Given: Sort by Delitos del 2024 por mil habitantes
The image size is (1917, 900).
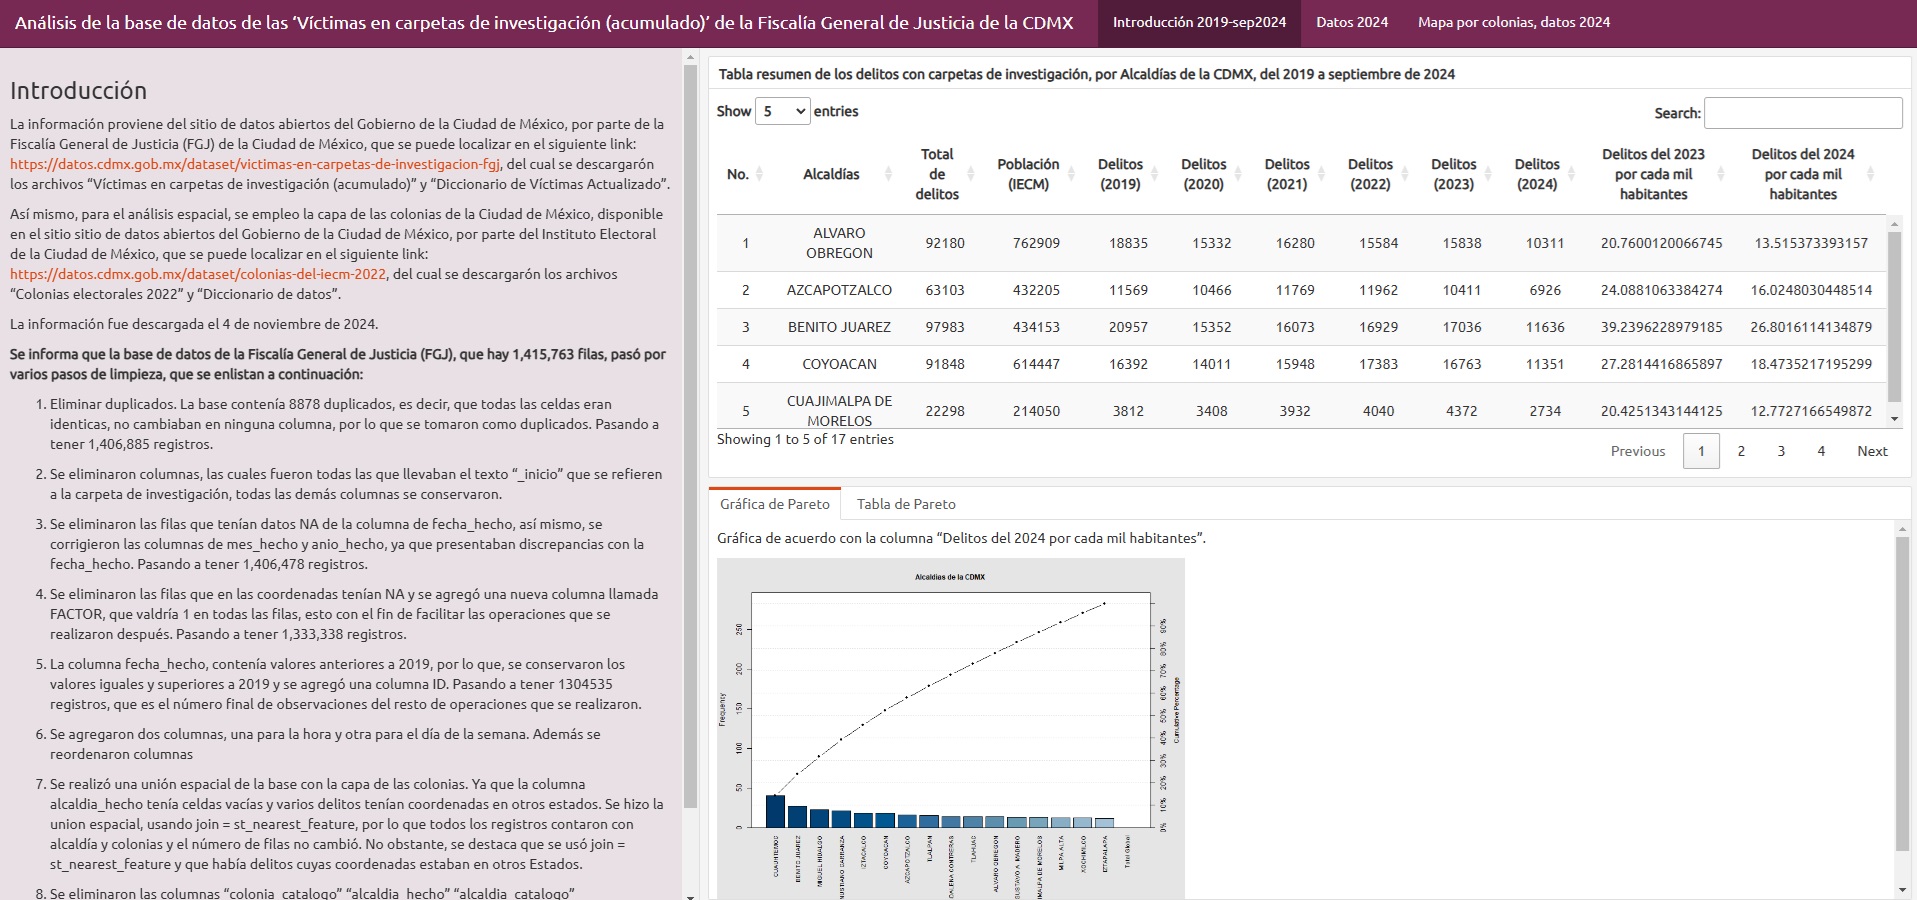Looking at the screenshot, I should click(1811, 174).
